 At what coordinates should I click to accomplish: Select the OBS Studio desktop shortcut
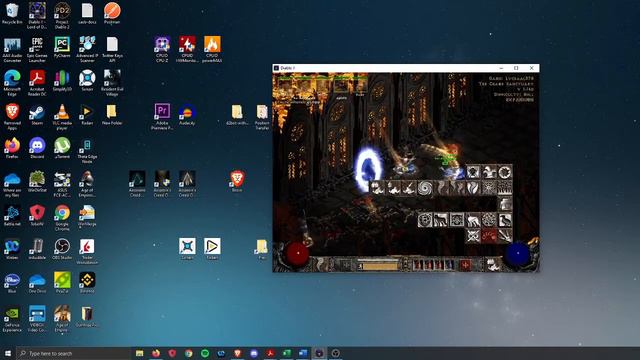point(62,249)
